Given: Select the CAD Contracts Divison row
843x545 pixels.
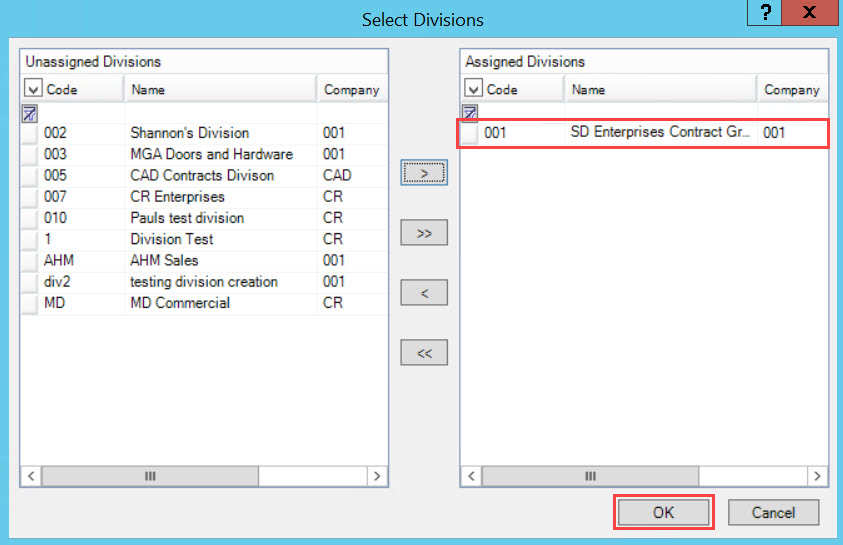Looking at the screenshot, I should pyautogui.click(x=204, y=176).
